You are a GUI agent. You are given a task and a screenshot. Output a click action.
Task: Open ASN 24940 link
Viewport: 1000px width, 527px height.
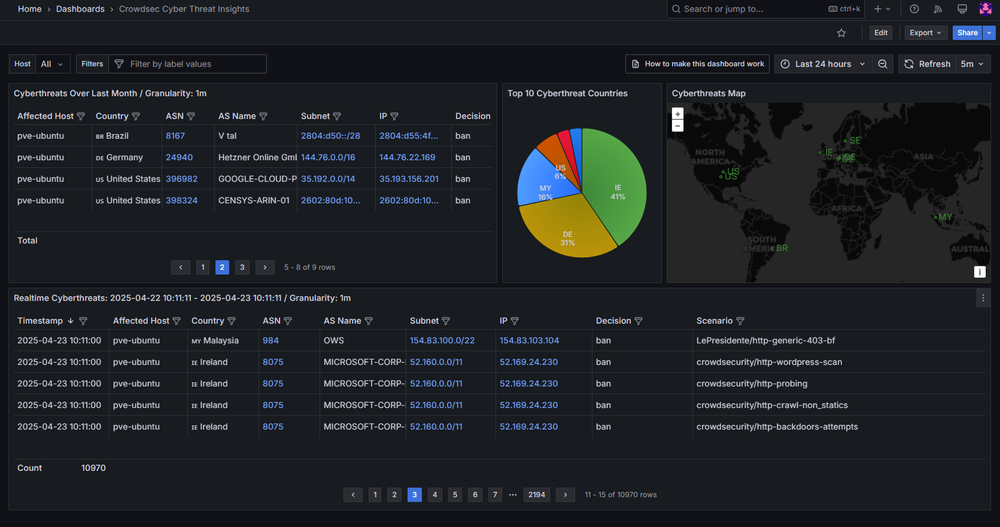(x=179, y=158)
